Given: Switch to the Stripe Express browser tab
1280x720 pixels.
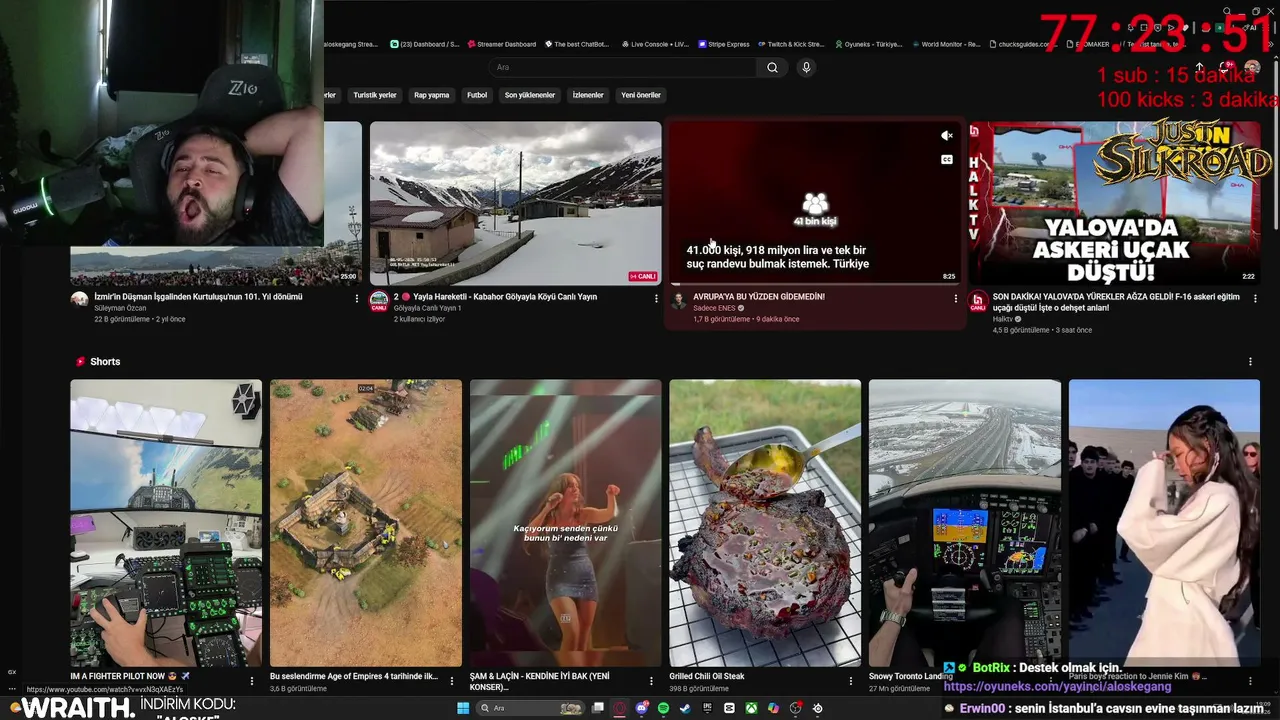Looking at the screenshot, I should (723, 44).
